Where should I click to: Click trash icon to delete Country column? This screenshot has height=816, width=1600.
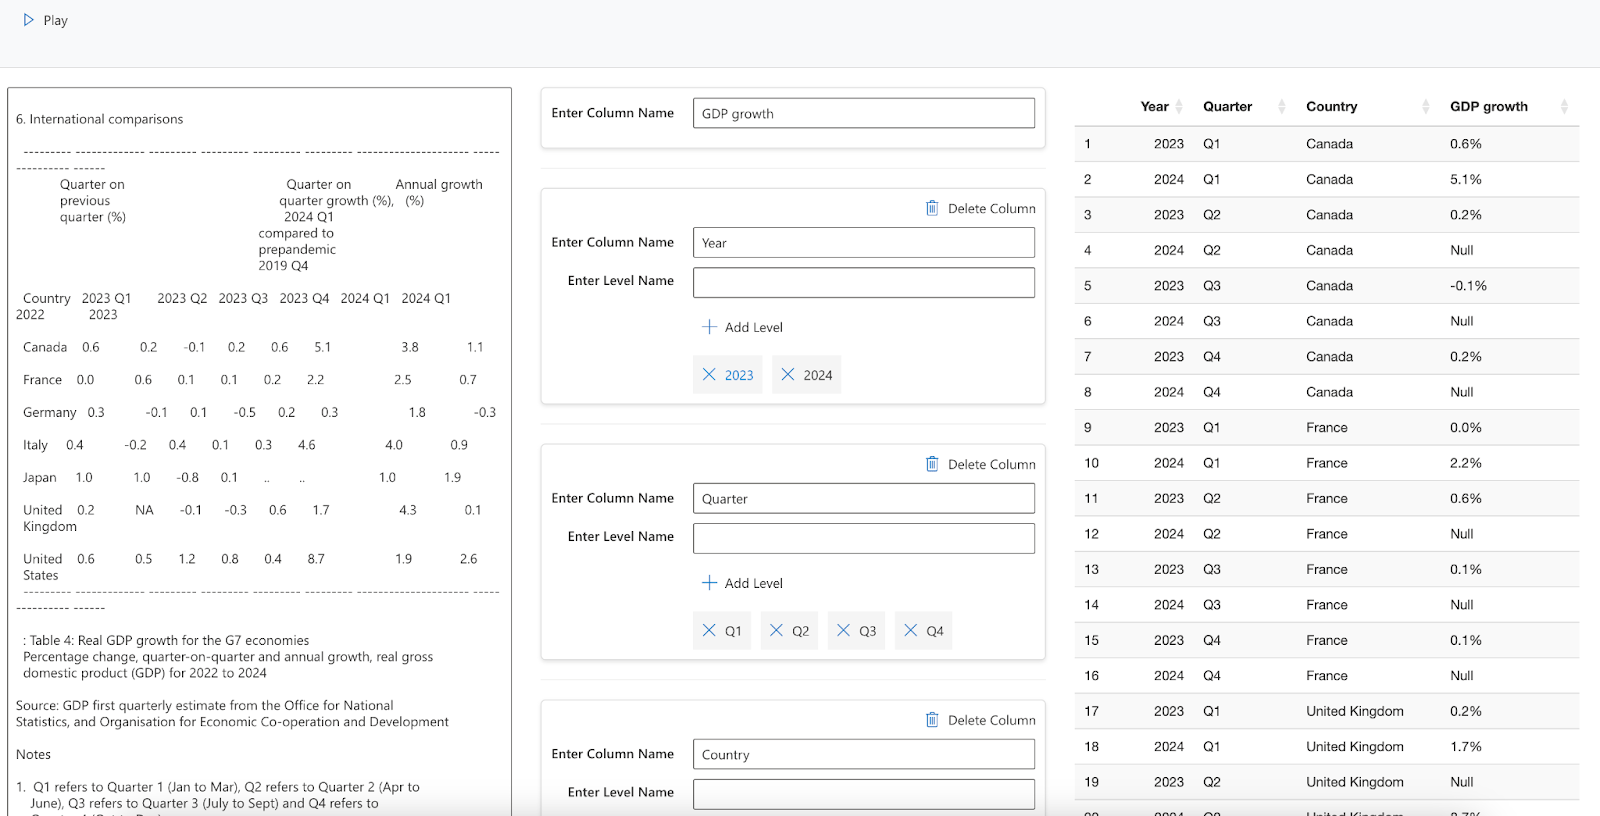click(x=932, y=720)
